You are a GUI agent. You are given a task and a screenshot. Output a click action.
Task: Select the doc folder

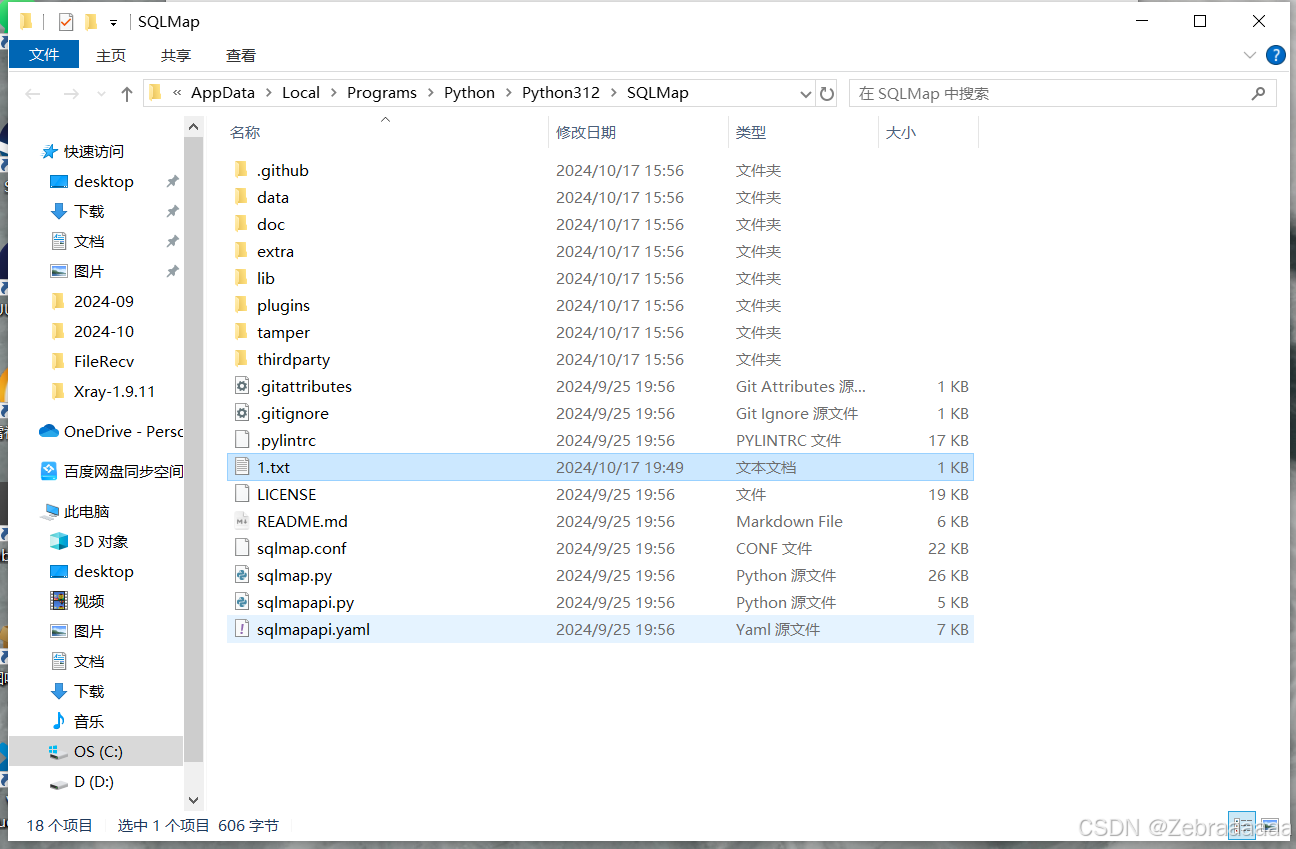(600, 224)
